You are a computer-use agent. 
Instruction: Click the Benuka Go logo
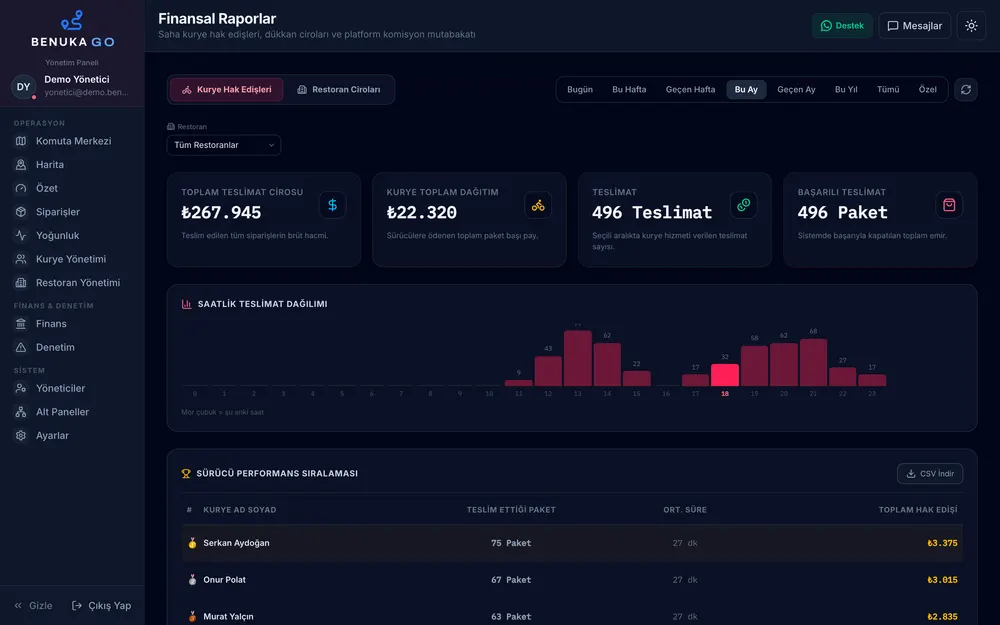72,29
